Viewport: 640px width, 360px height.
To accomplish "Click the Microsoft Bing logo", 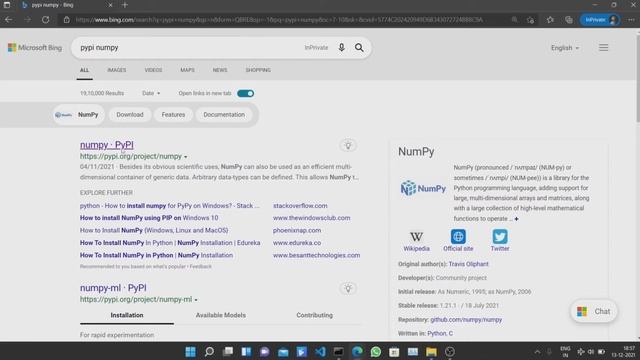I will [35, 47].
